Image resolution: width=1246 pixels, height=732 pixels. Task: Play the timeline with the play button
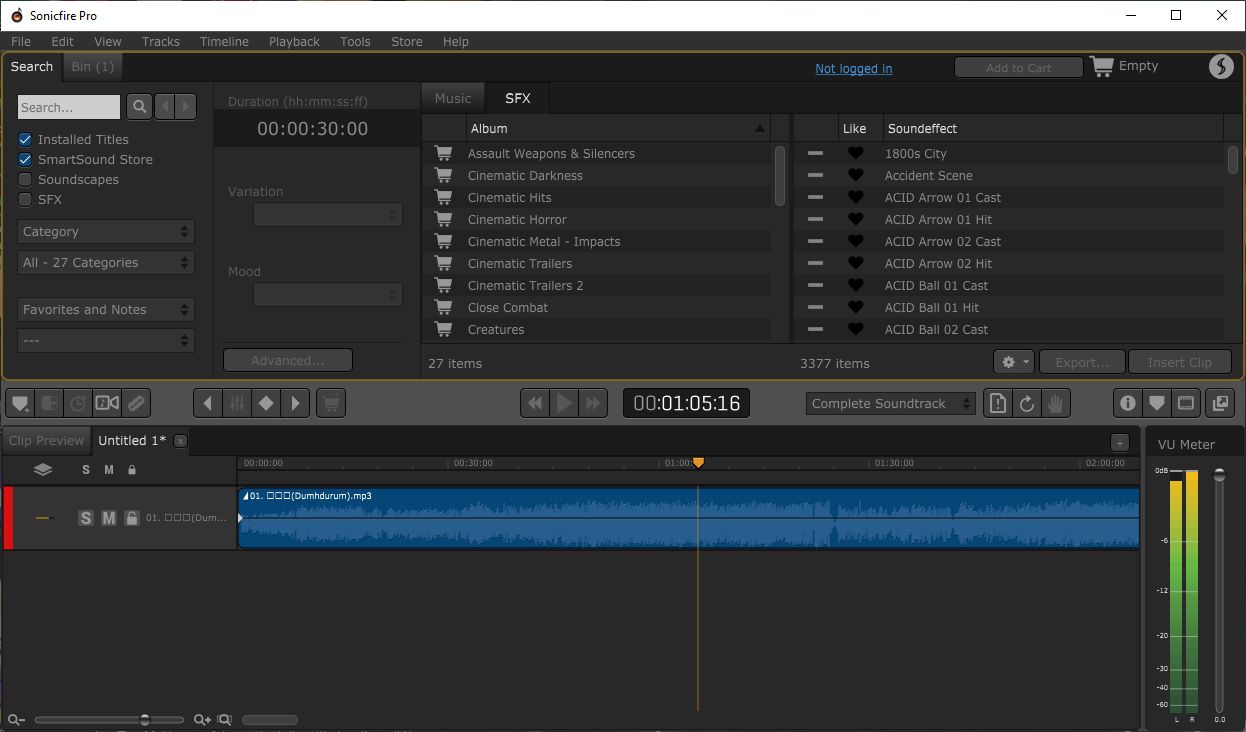coord(564,403)
